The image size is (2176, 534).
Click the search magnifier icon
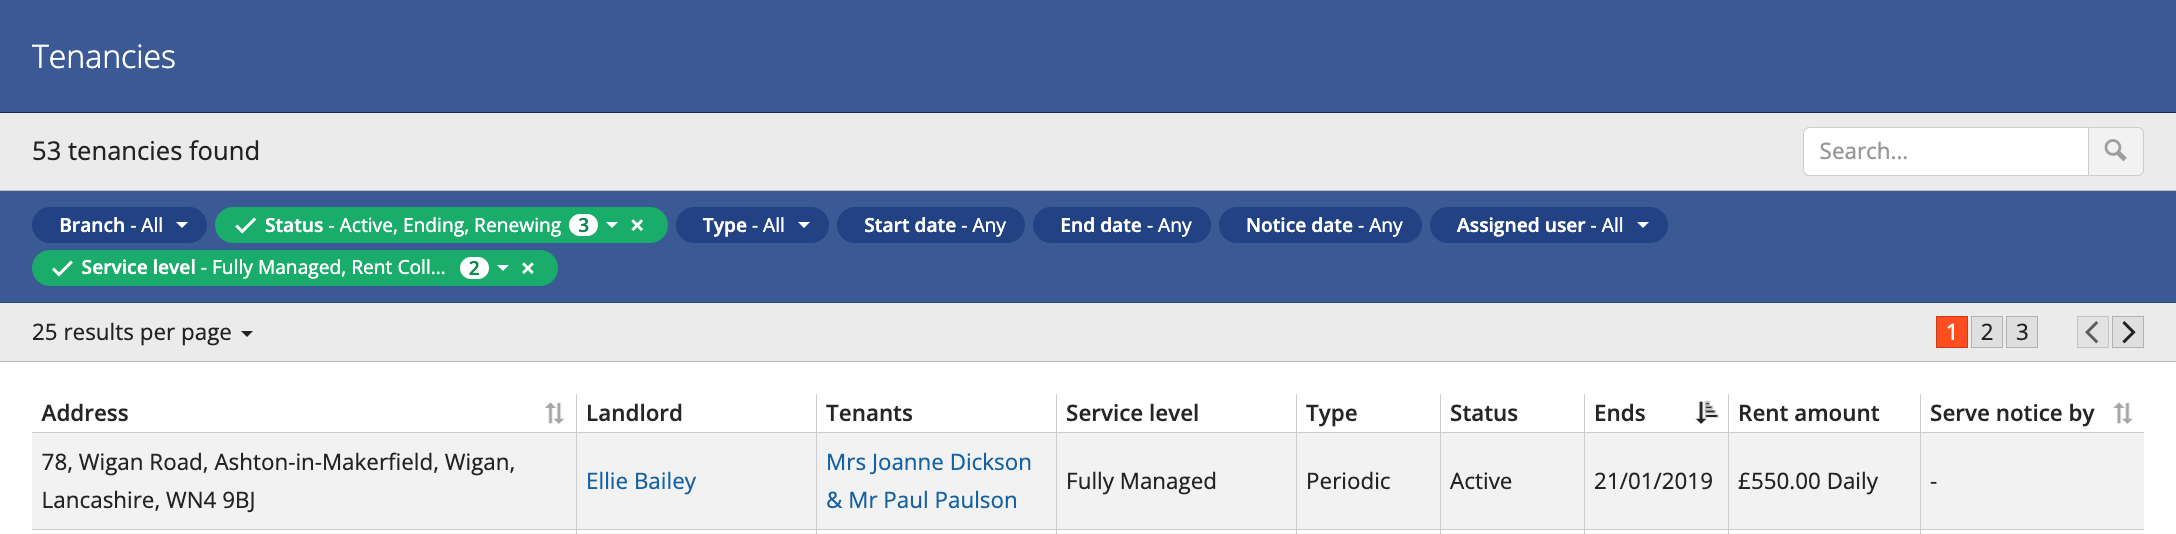click(2115, 151)
